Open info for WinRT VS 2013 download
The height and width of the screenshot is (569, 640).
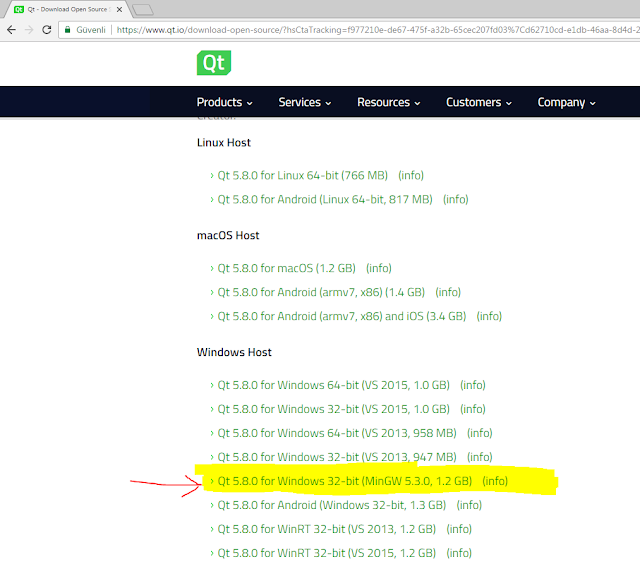pyautogui.click(x=459, y=529)
